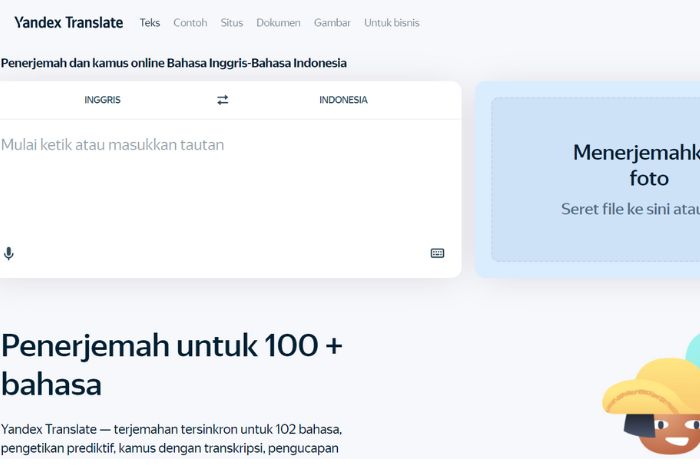The image size is (700, 465).
Task: Click the 'Penerjemah untuk 100 + bahasa' heading
Action: point(171,364)
